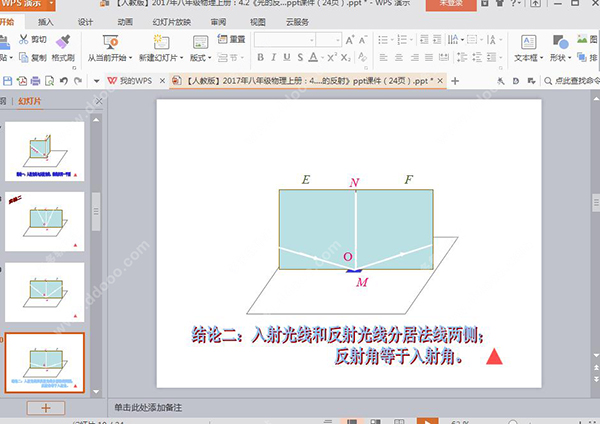Screen dimensions: 600x424
Task: Click the distributed alignment icon
Action: 444,58
